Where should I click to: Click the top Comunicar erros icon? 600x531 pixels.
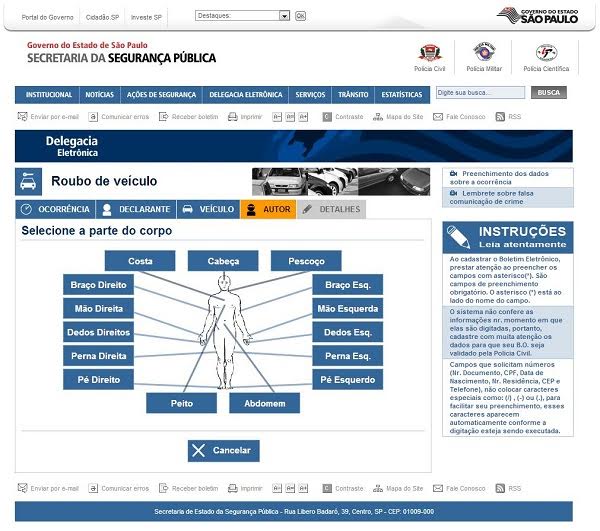point(93,117)
